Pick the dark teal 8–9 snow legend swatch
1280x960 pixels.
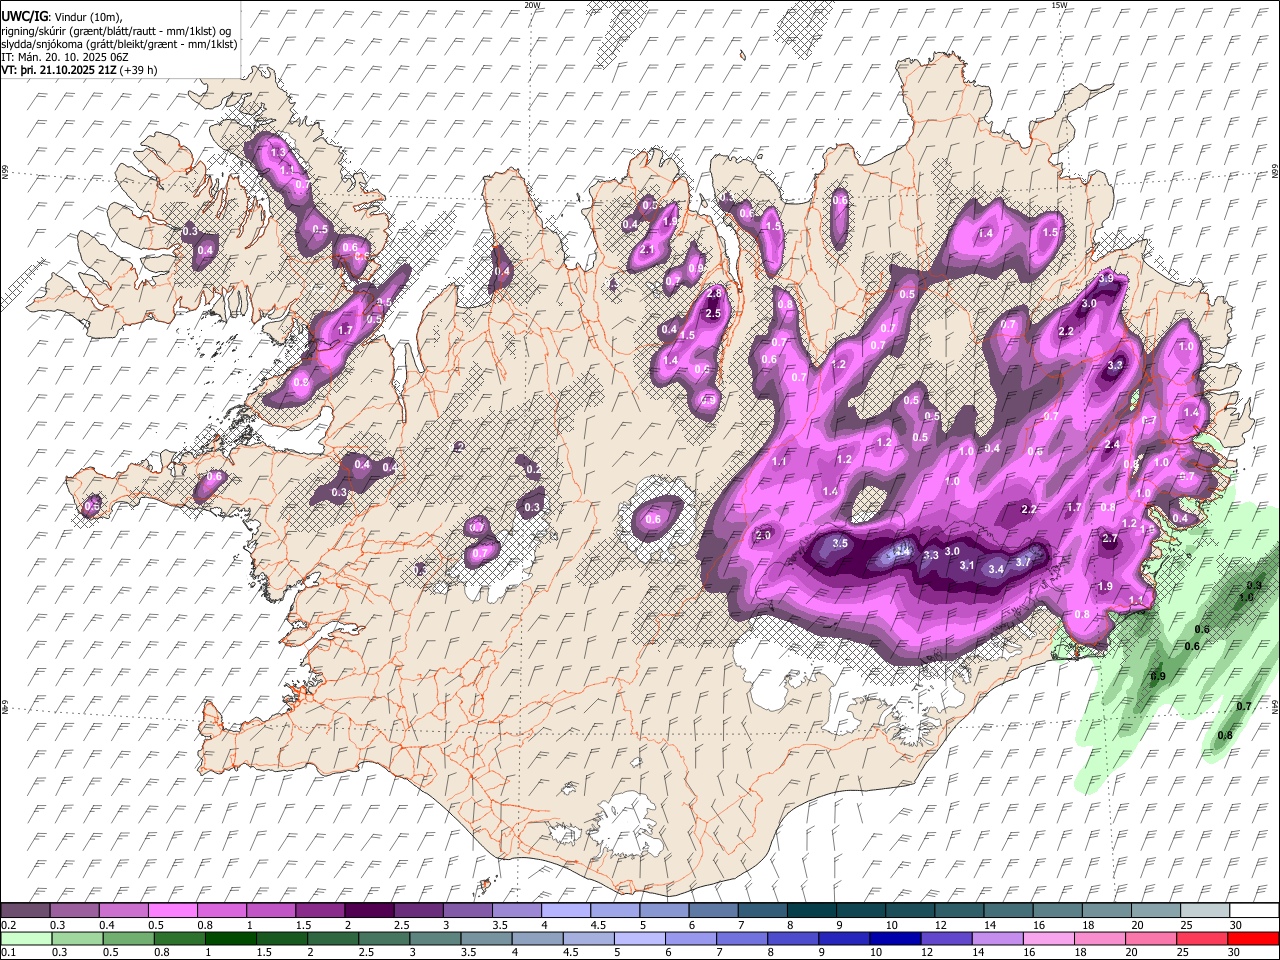[x=812, y=910]
